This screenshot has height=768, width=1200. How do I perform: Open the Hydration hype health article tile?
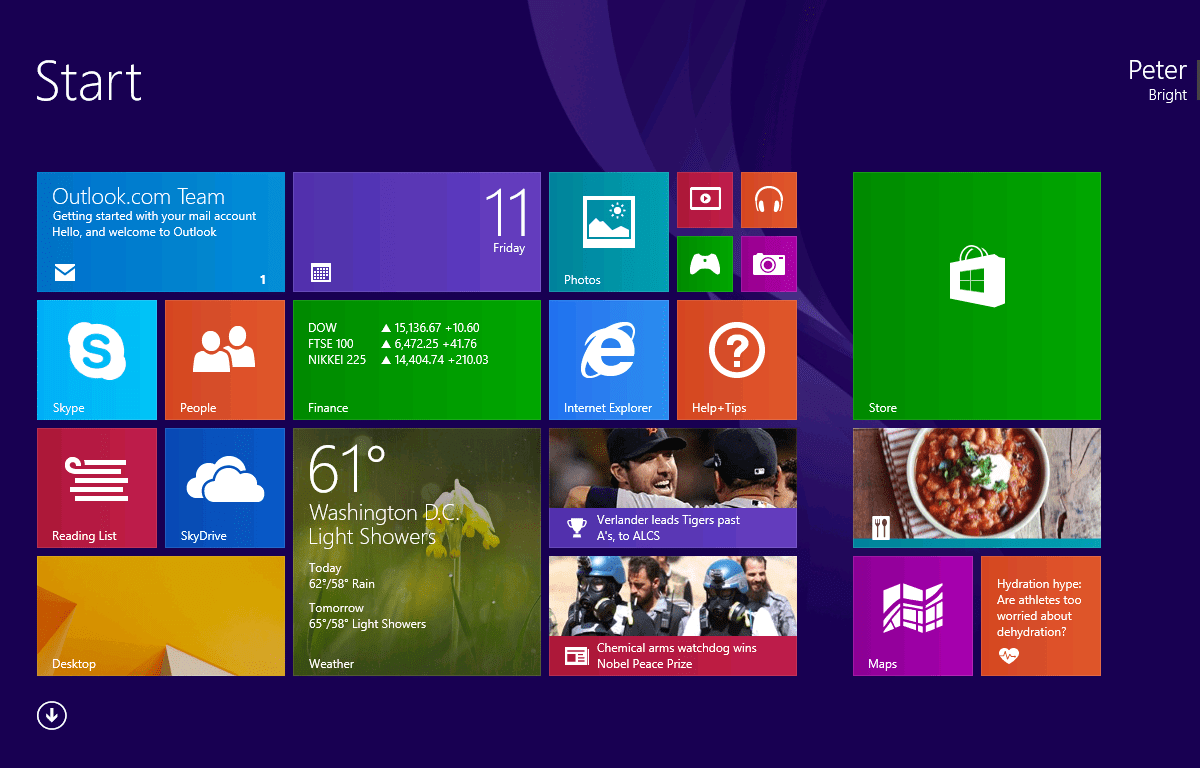pyautogui.click(x=1041, y=616)
